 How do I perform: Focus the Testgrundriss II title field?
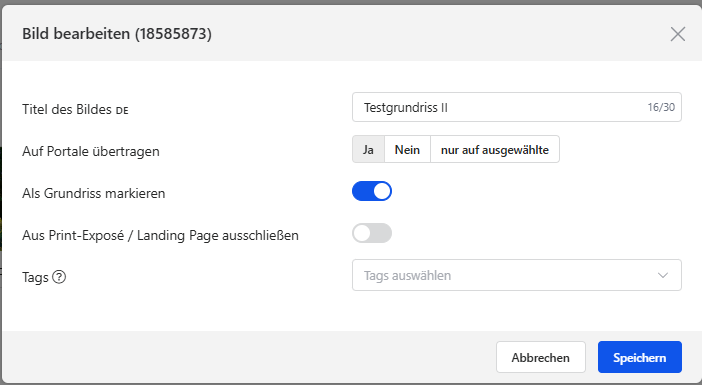(x=517, y=107)
